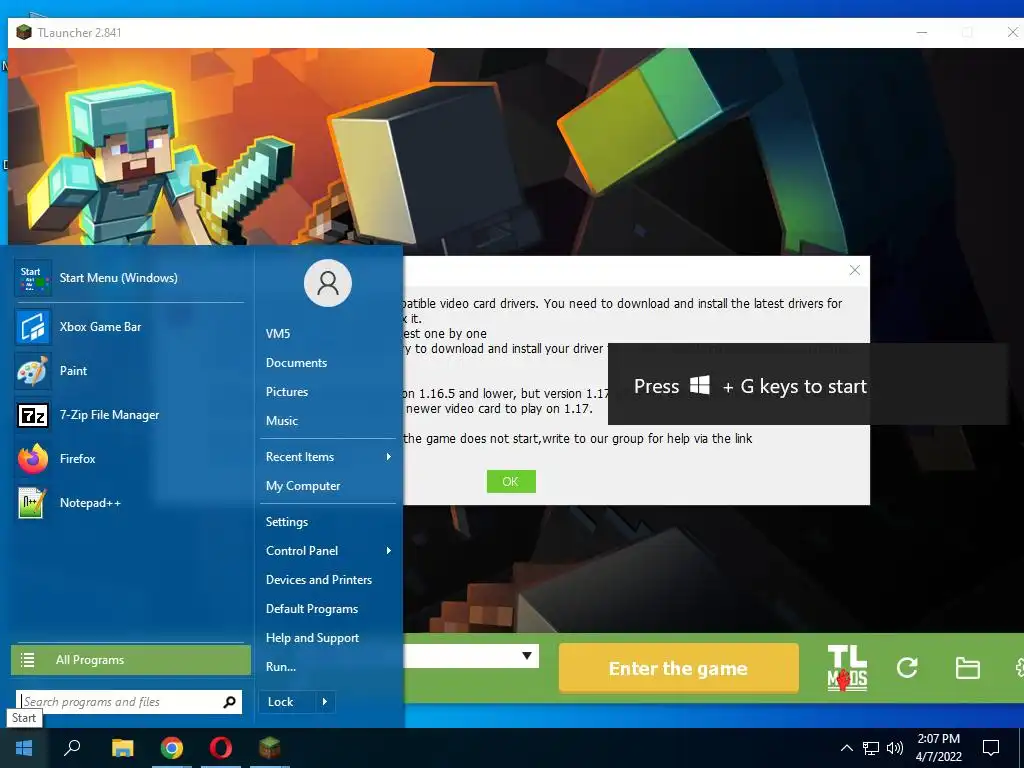Open the game folder icon in TLauncher
The height and width of the screenshot is (768, 1024).
pyautogui.click(x=967, y=667)
